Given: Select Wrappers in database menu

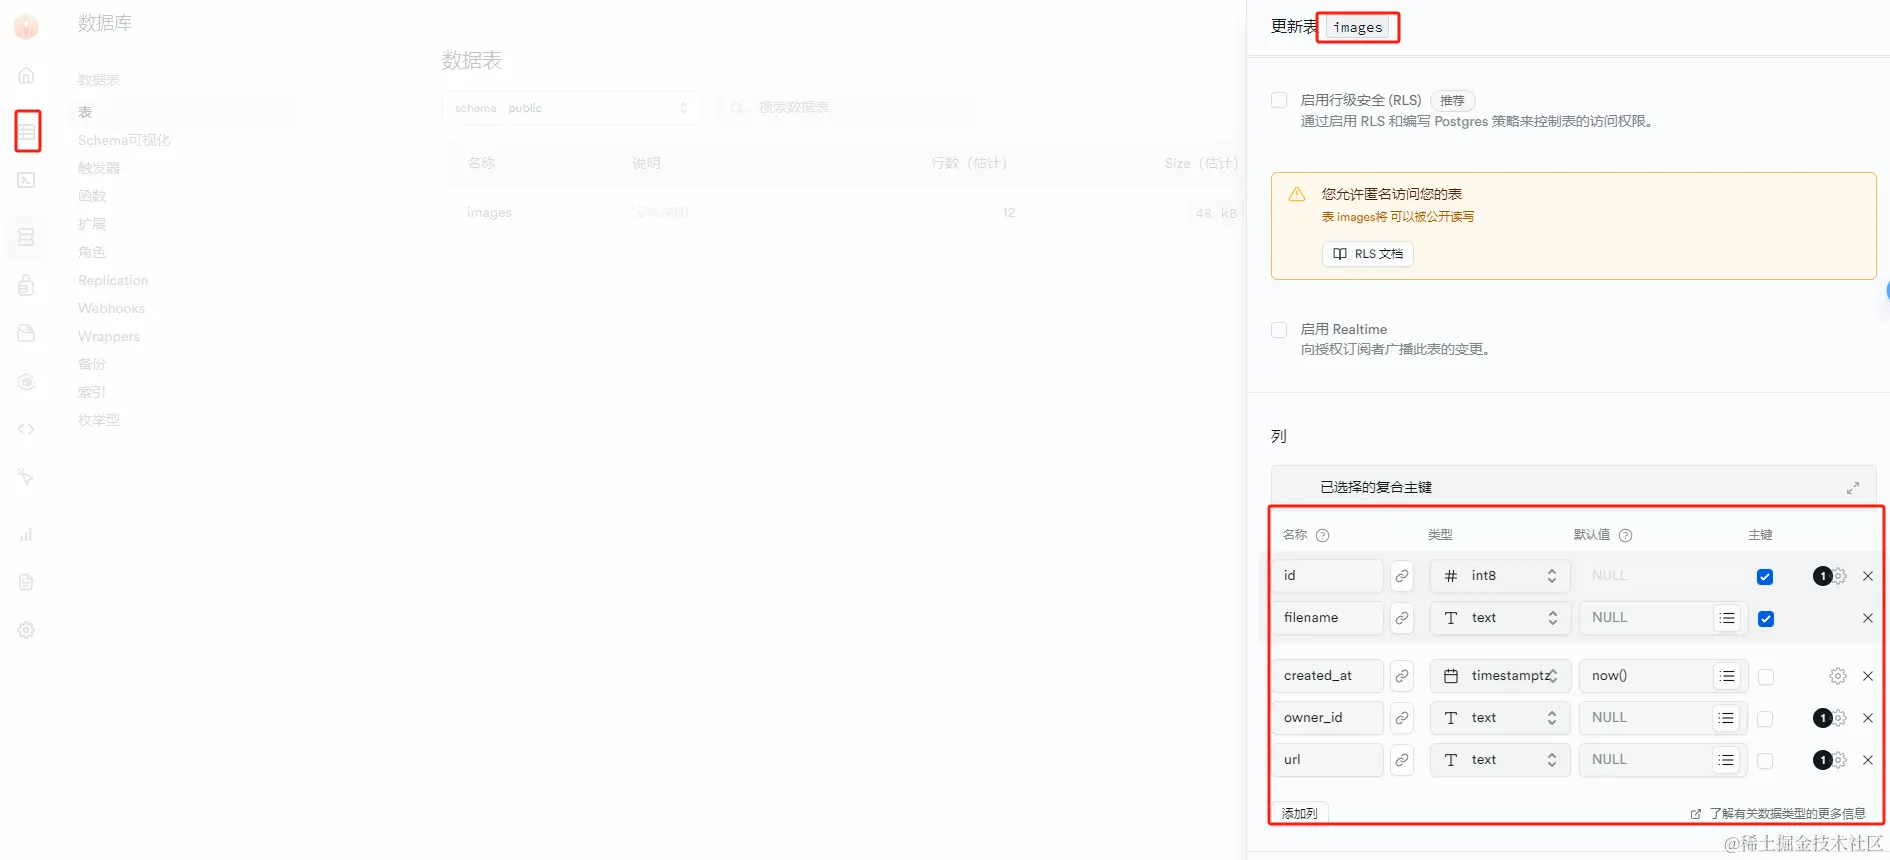Looking at the screenshot, I should click(109, 336).
